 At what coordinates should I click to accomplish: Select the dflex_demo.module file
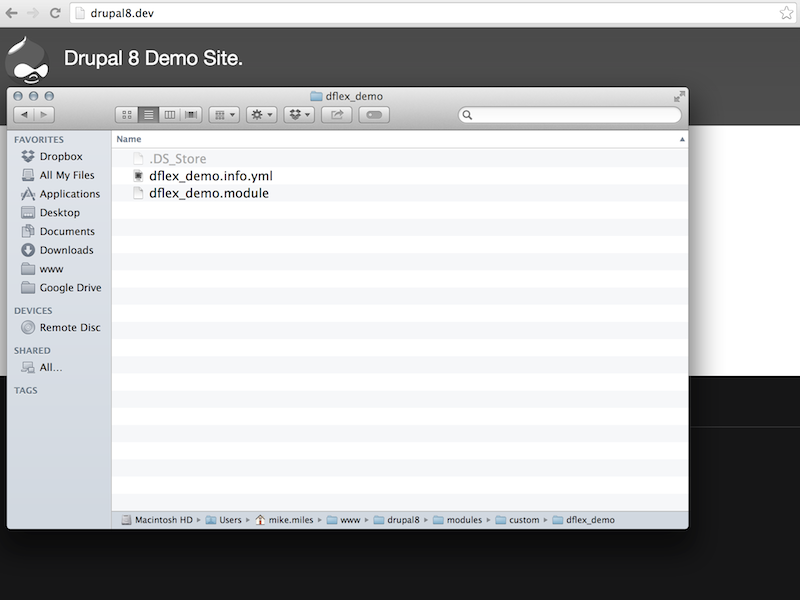click(x=208, y=193)
